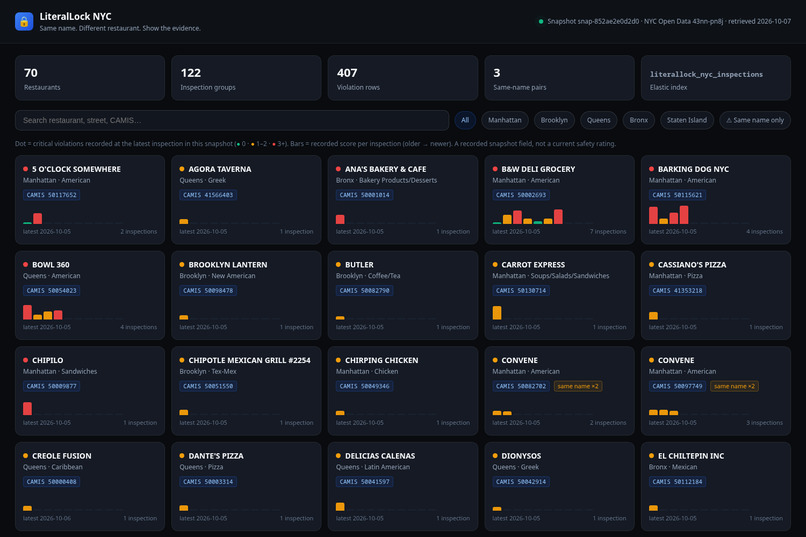Click CAMIS 50000408 badge
806x537 pixels.
[51, 482]
